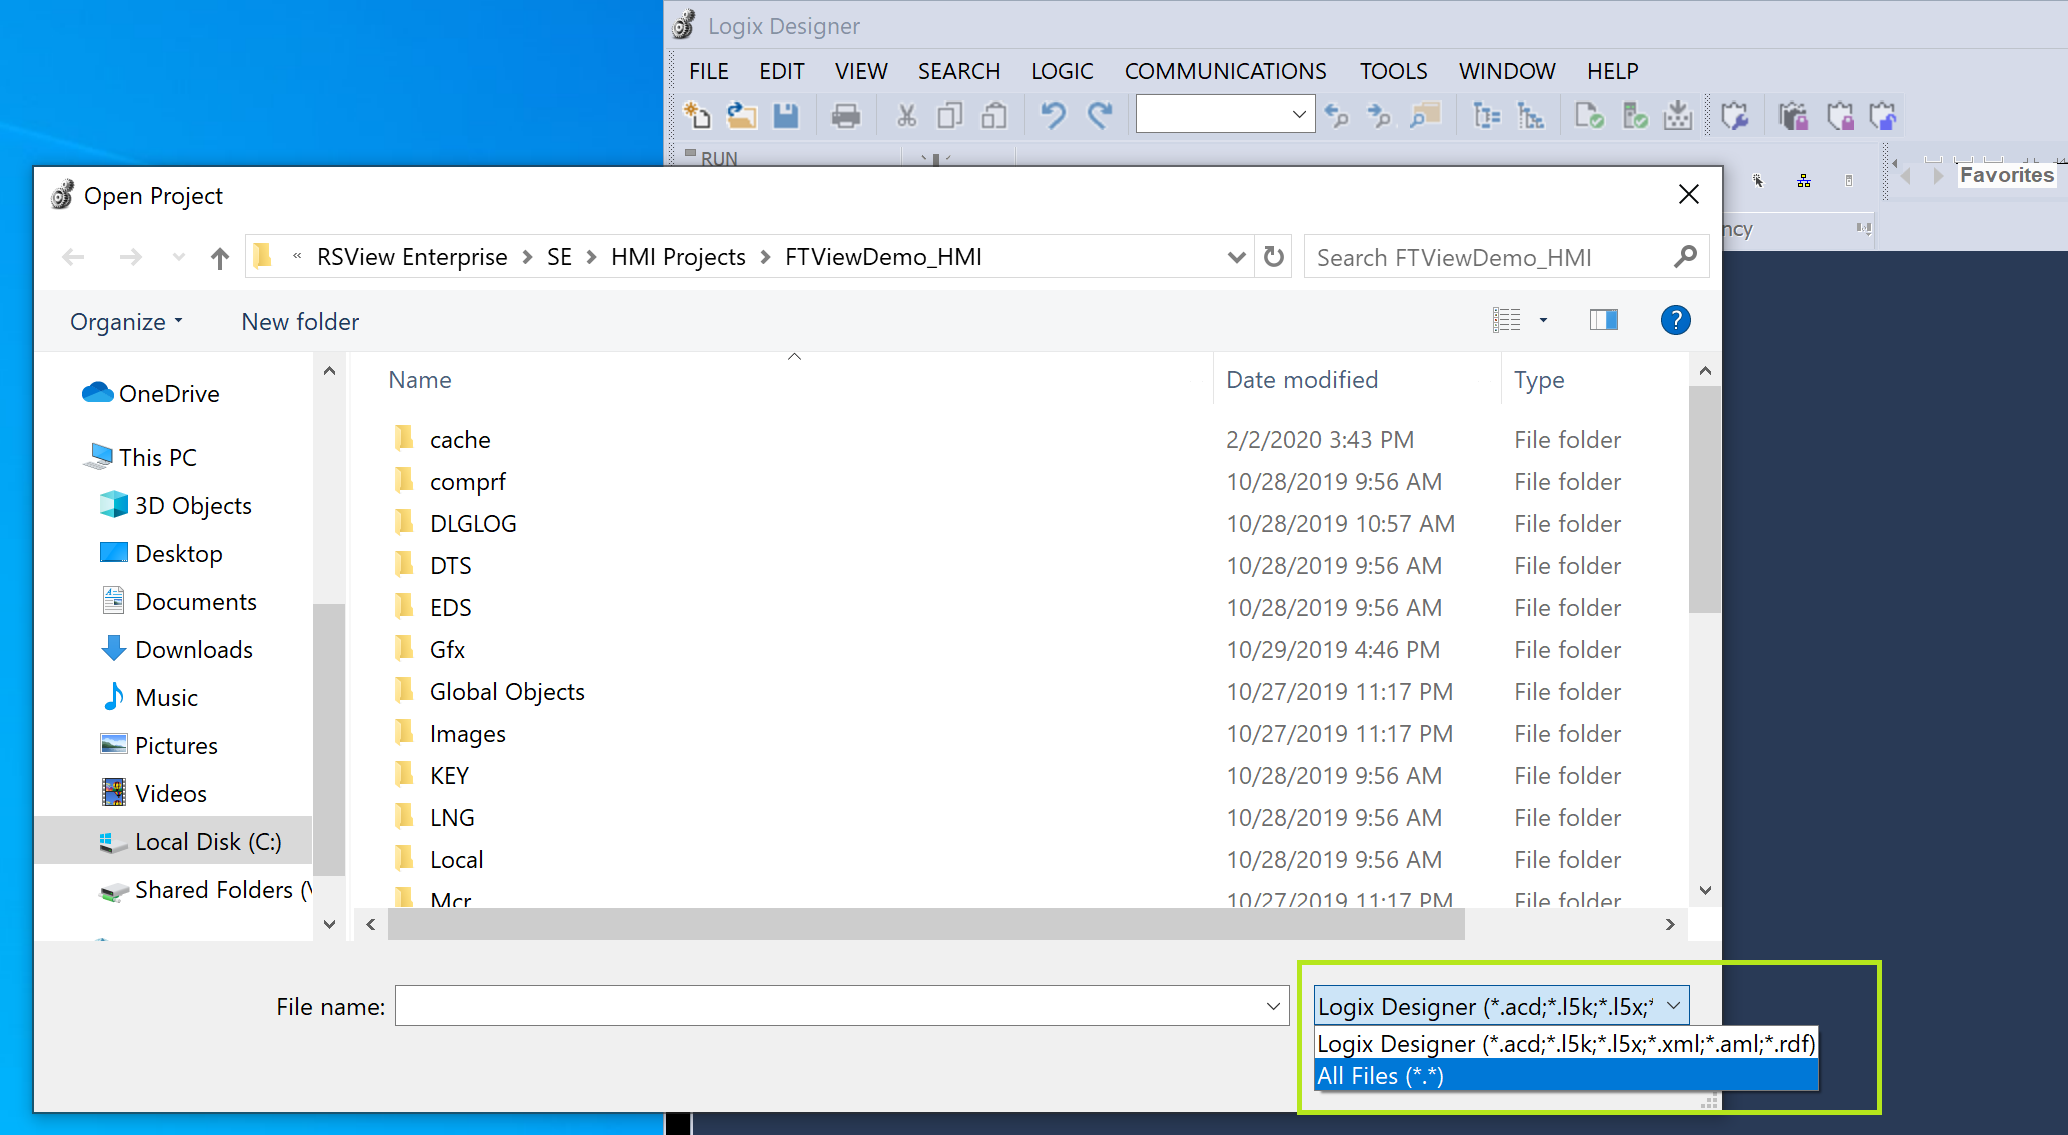Select Downloads in navigation pane
The image size is (2068, 1135).
click(x=193, y=650)
